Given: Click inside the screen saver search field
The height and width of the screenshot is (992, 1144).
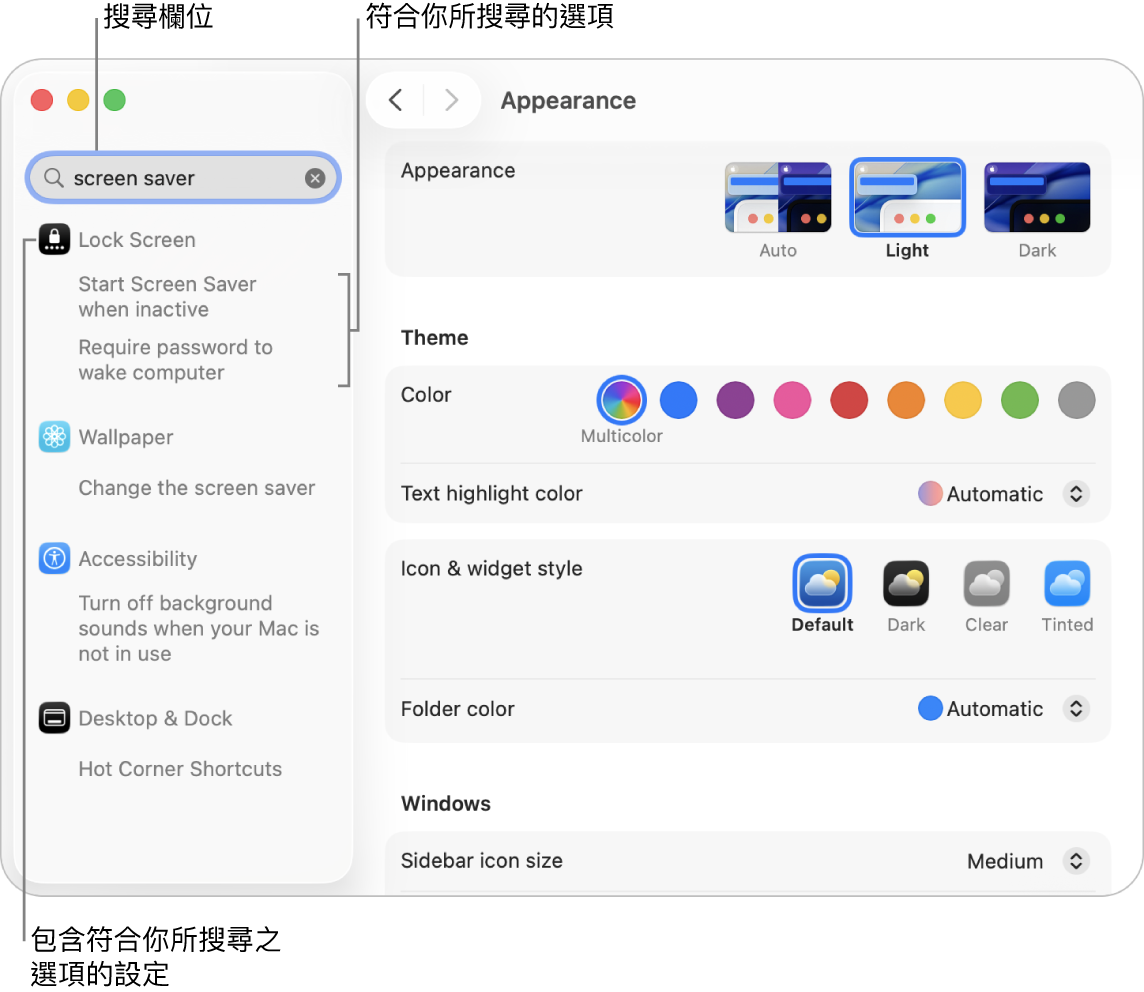Looking at the screenshot, I should coord(180,178).
